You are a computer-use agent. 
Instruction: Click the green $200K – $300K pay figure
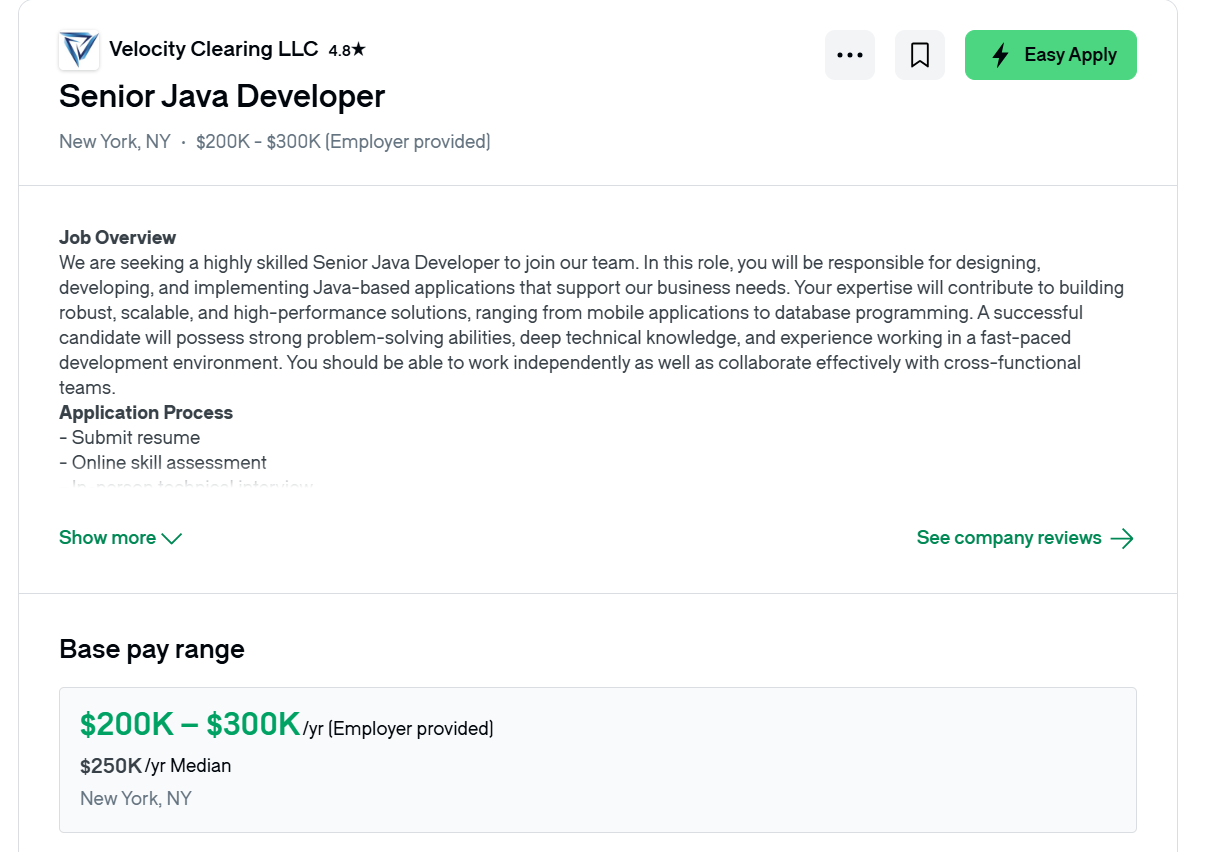(x=190, y=724)
